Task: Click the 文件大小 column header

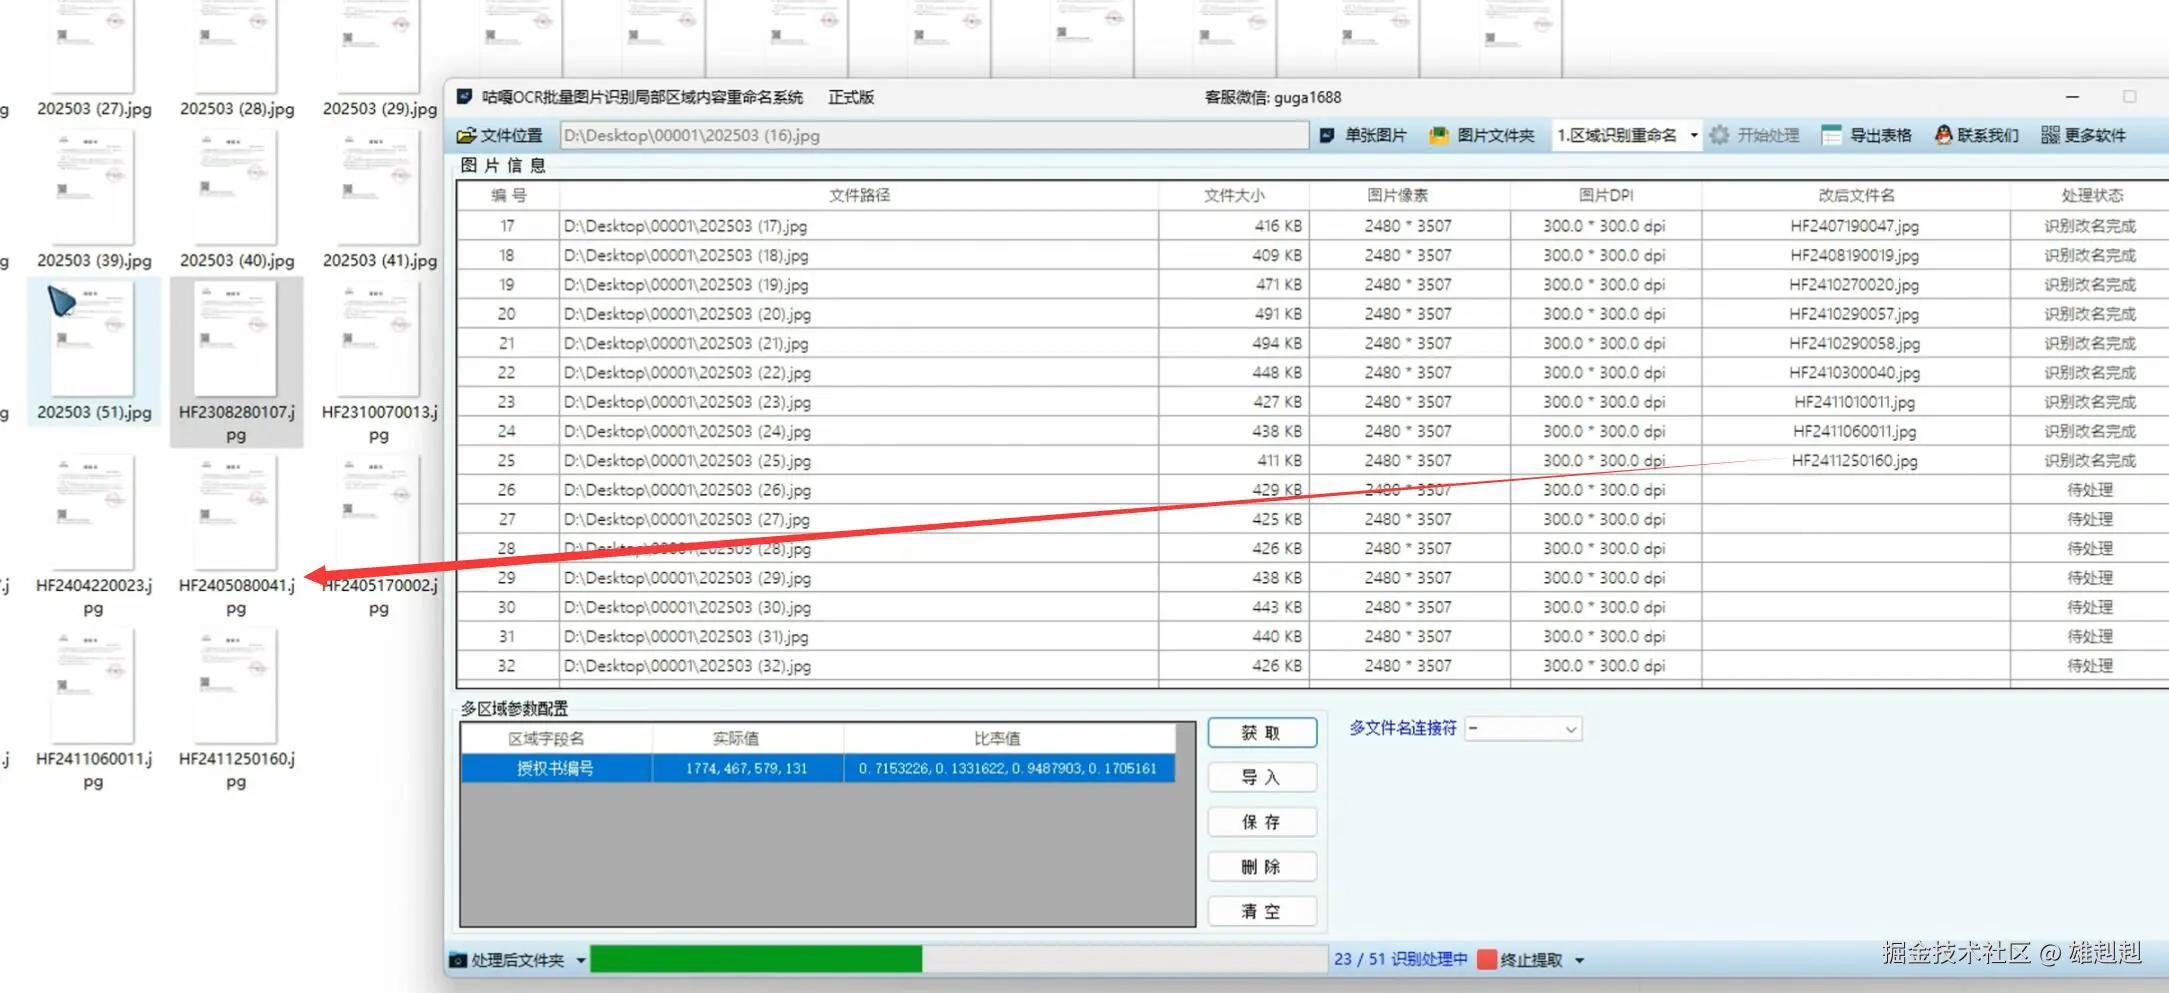Action: coord(1234,196)
